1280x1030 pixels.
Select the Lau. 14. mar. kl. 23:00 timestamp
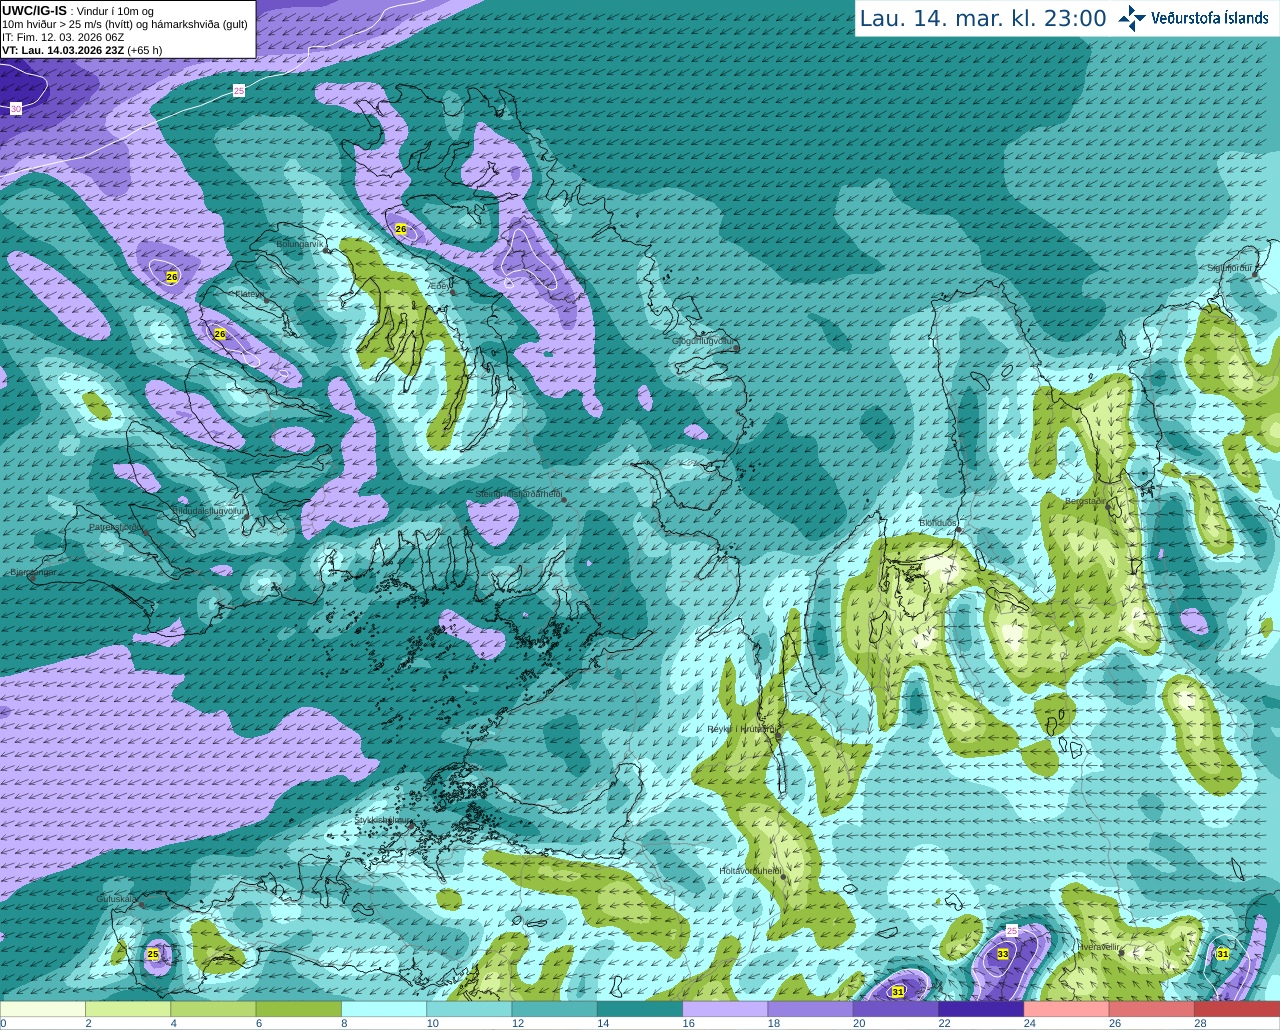coord(983,18)
